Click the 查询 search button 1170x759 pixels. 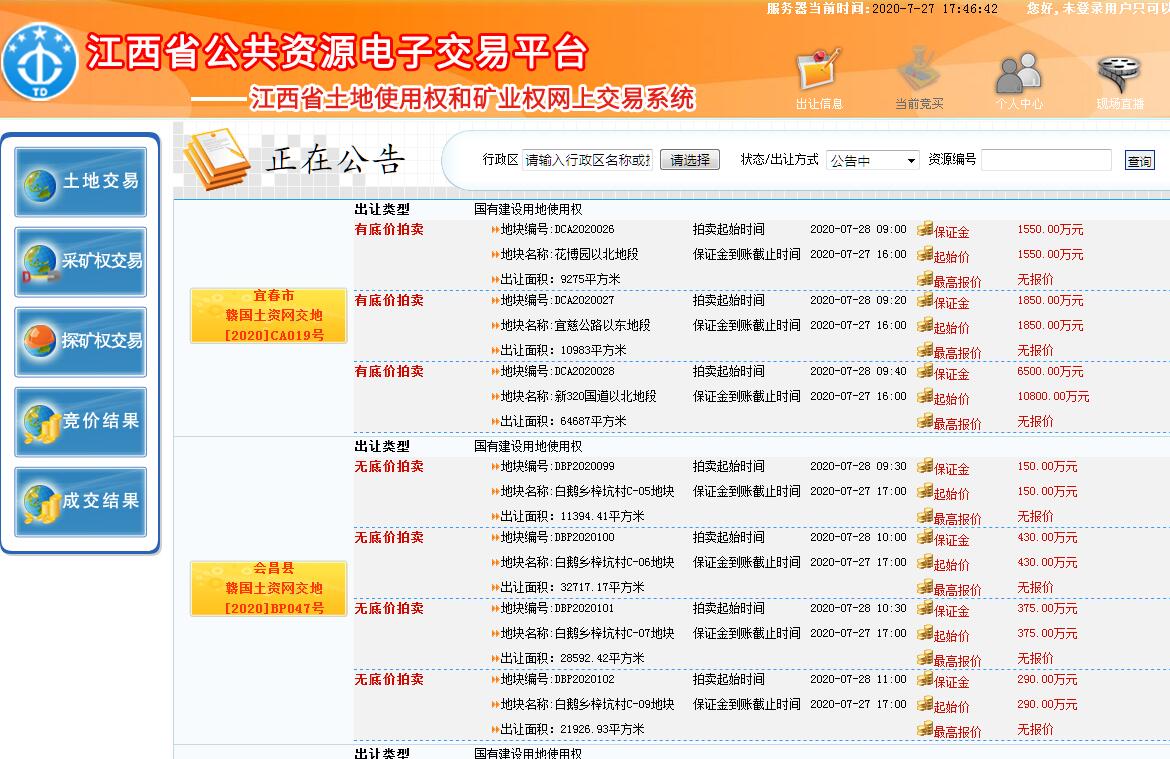[1139, 161]
